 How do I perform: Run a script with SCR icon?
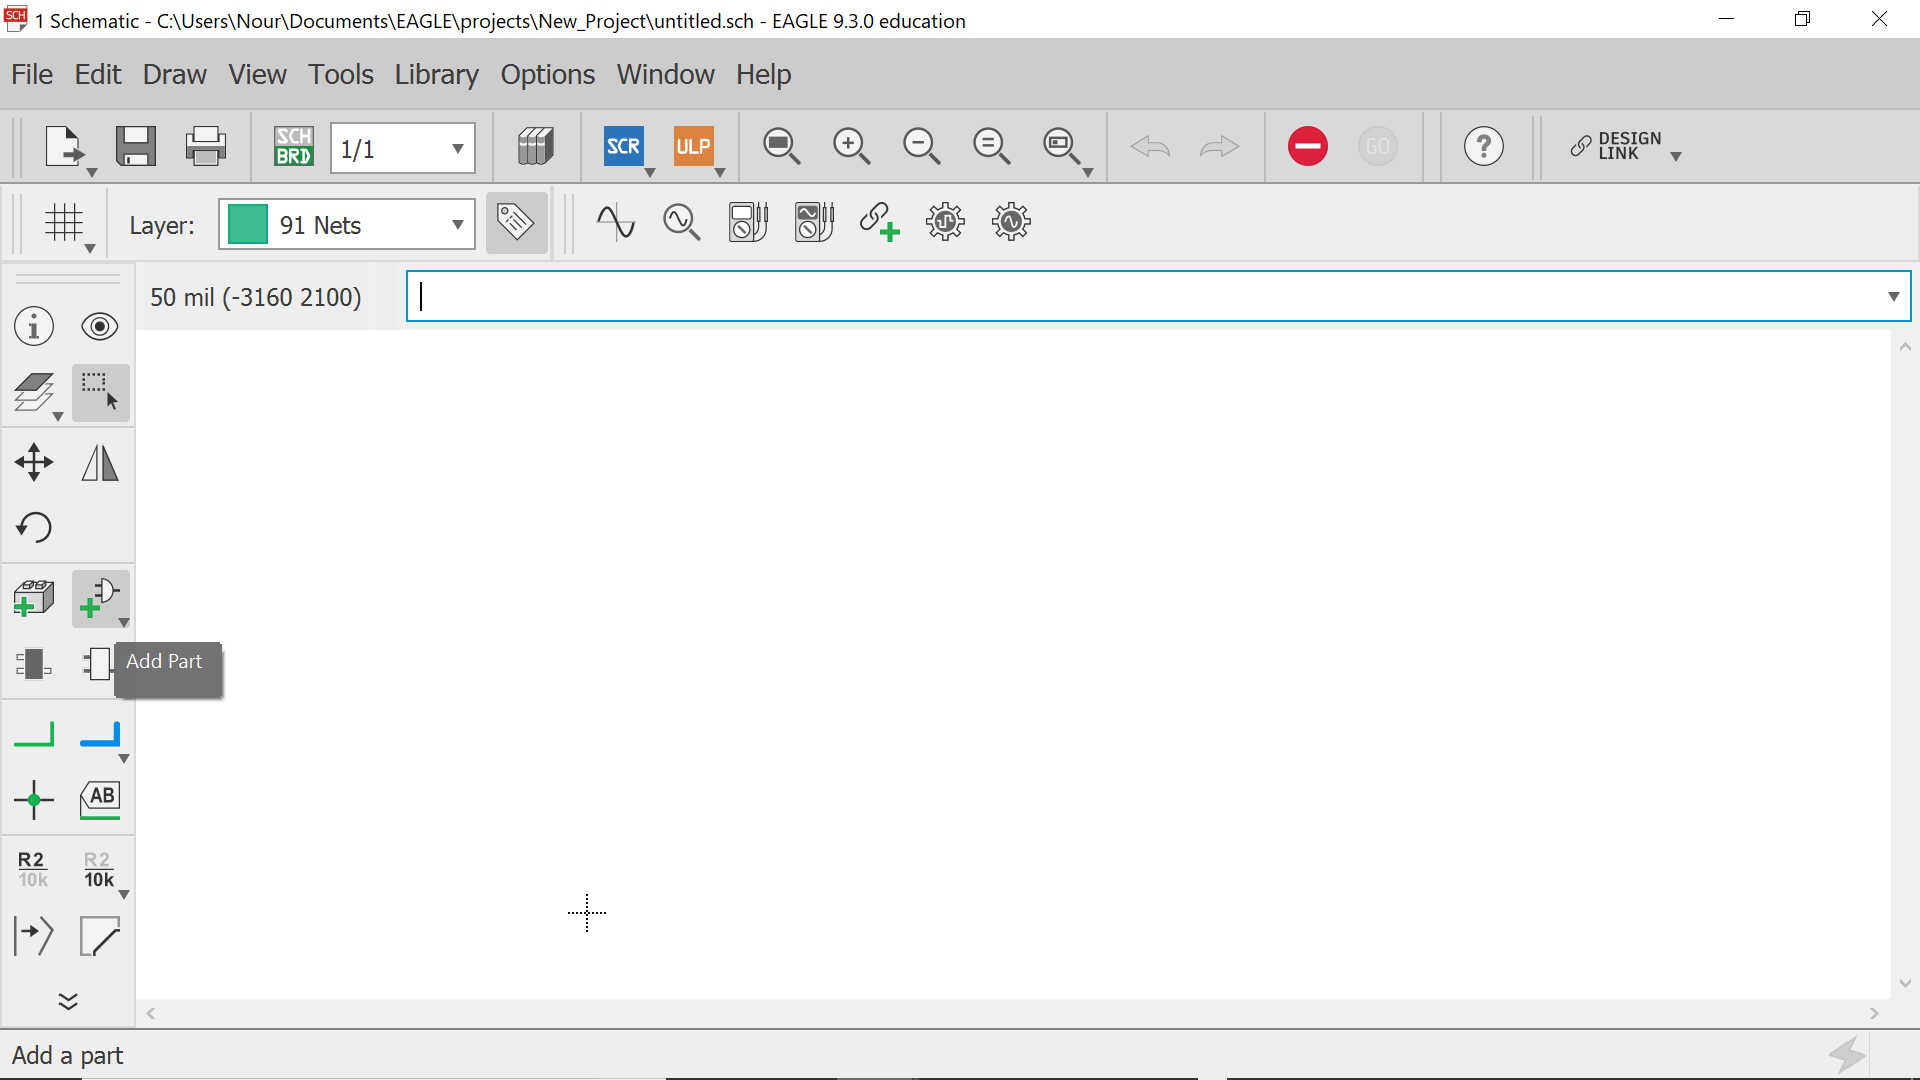[623, 147]
